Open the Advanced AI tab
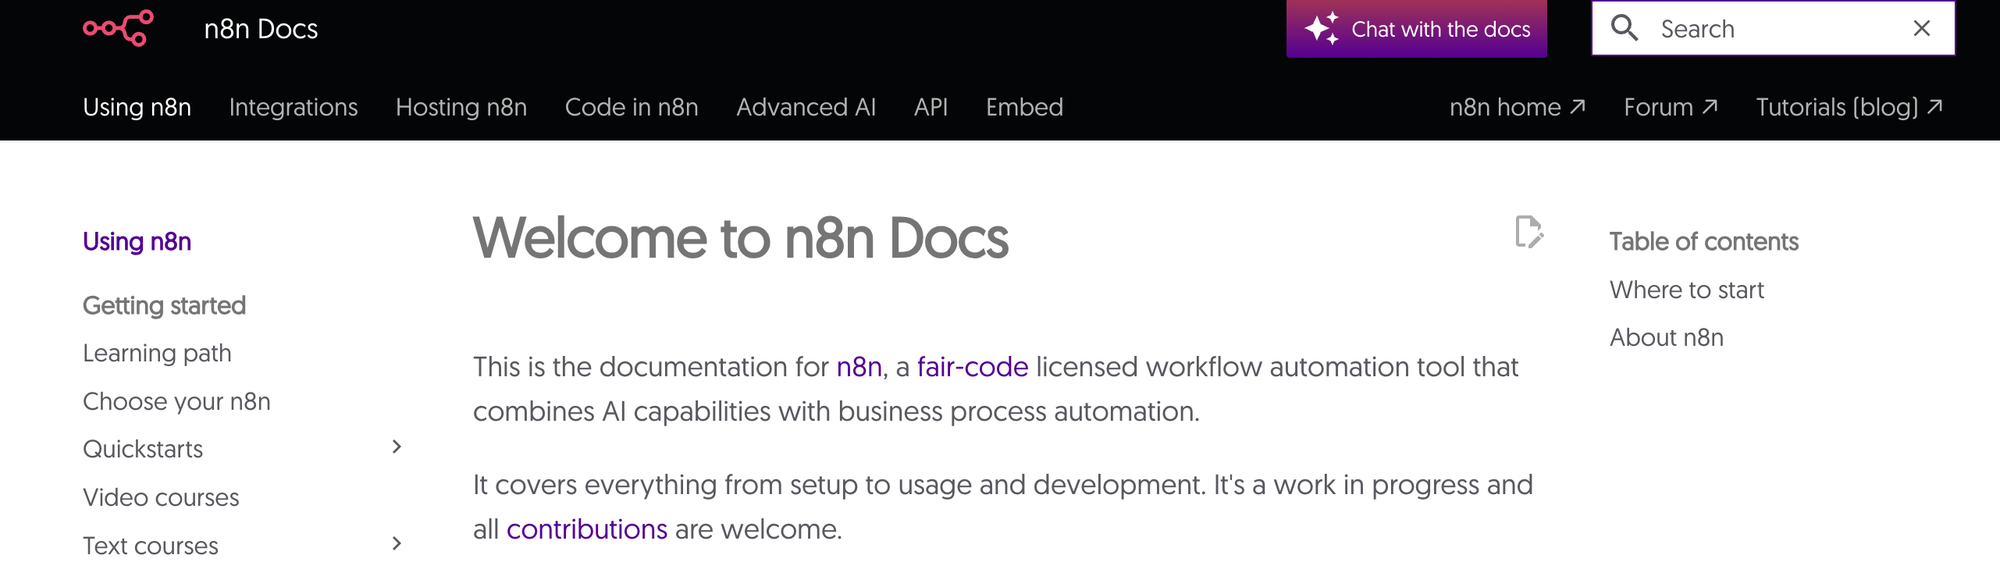The width and height of the screenshot is (2000, 587). (x=805, y=107)
